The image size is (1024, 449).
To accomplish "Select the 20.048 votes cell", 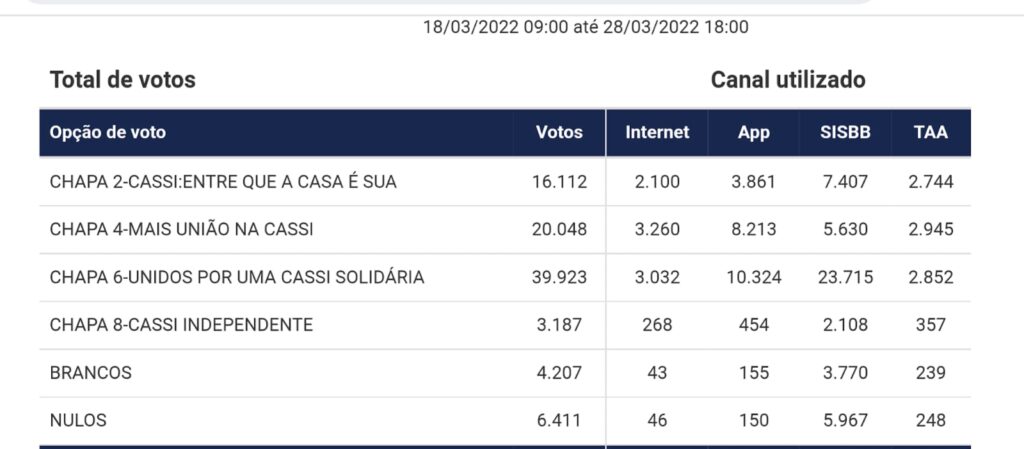I will (x=559, y=230).
